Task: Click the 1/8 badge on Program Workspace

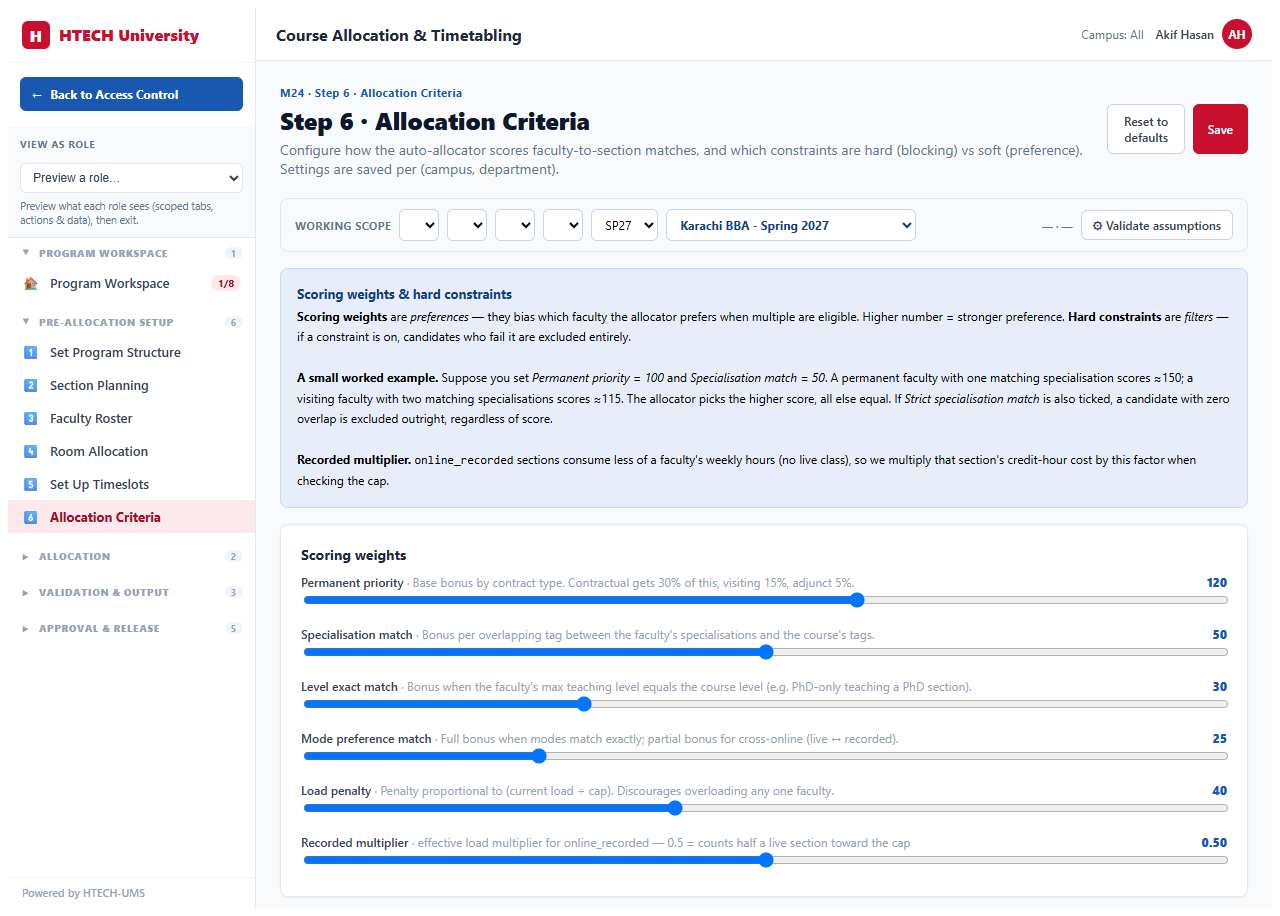Action: click(227, 283)
